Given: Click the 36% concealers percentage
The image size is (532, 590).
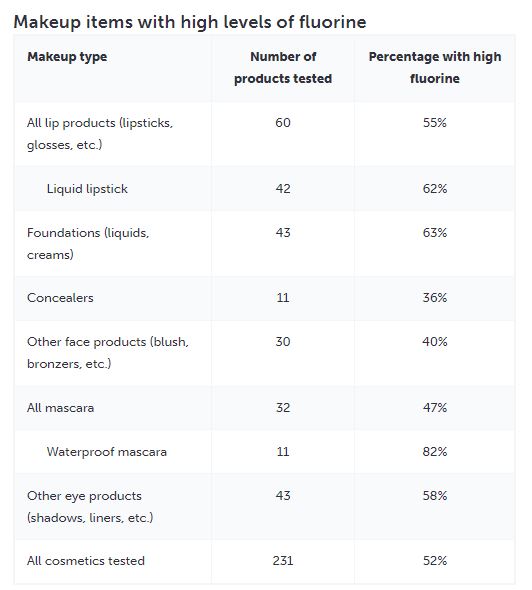Looking at the screenshot, I should point(435,298).
